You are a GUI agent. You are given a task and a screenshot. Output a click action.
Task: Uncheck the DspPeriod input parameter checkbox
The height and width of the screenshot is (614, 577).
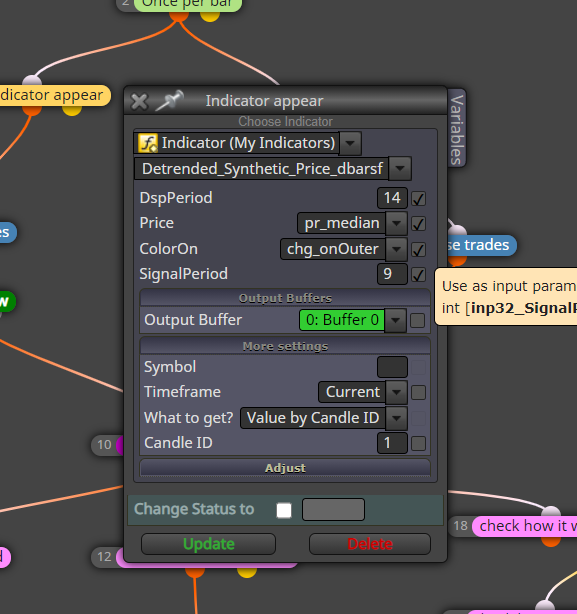click(418, 199)
